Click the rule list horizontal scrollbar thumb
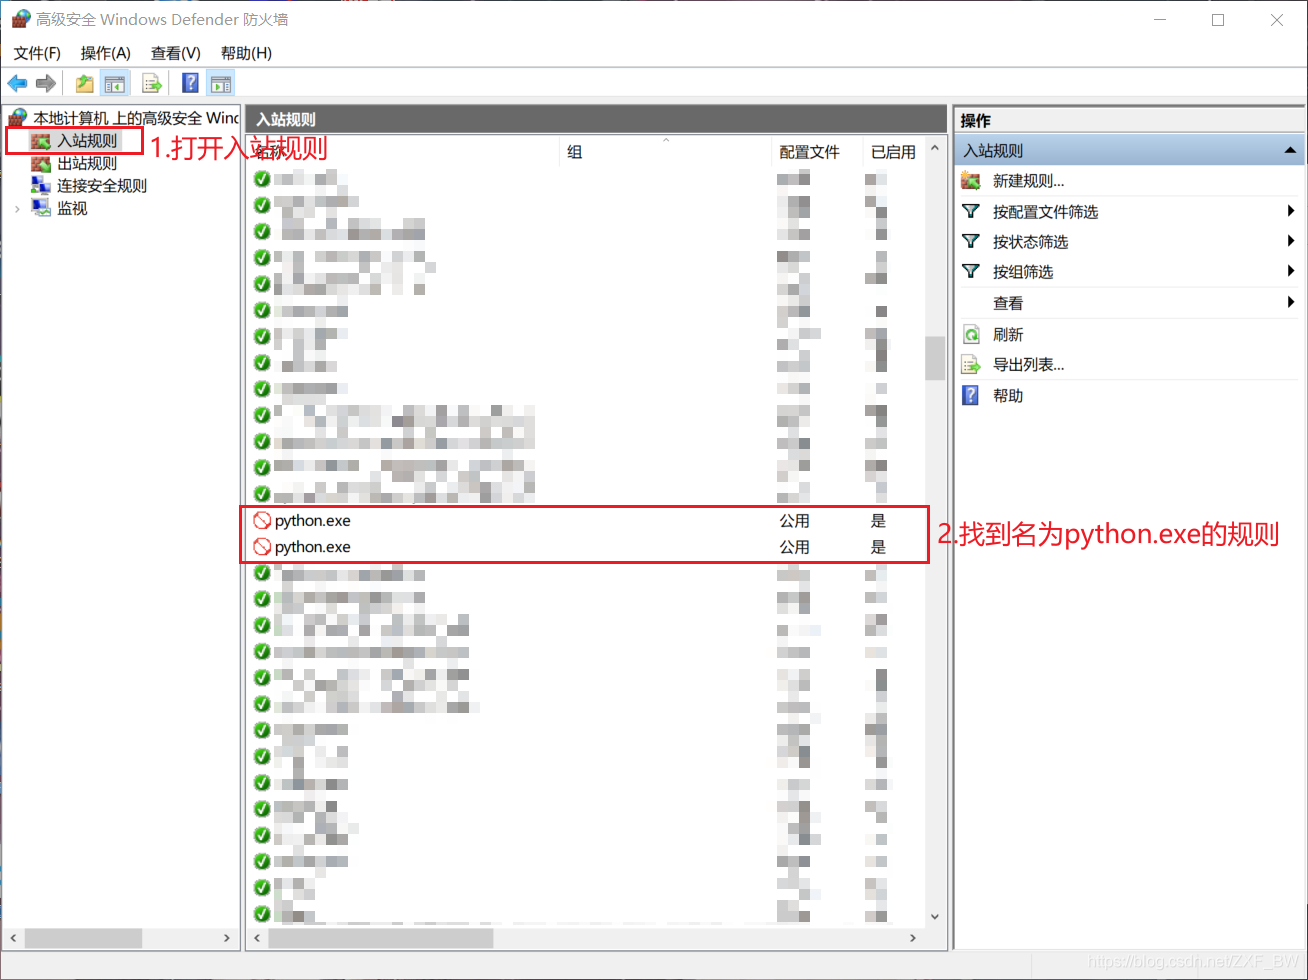Image resolution: width=1308 pixels, height=980 pixels. coord(381,939)
